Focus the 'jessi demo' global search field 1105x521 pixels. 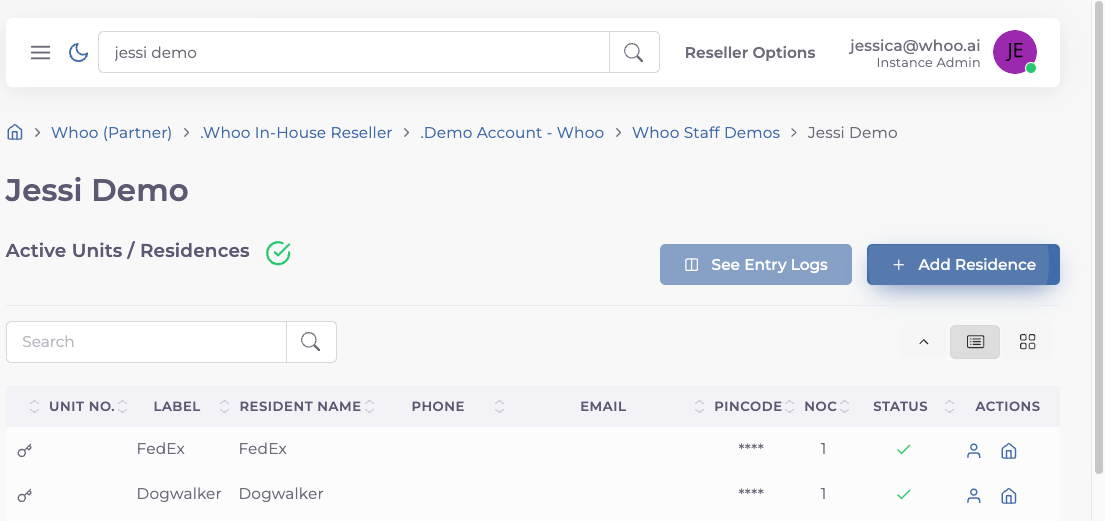click(354, 52)
